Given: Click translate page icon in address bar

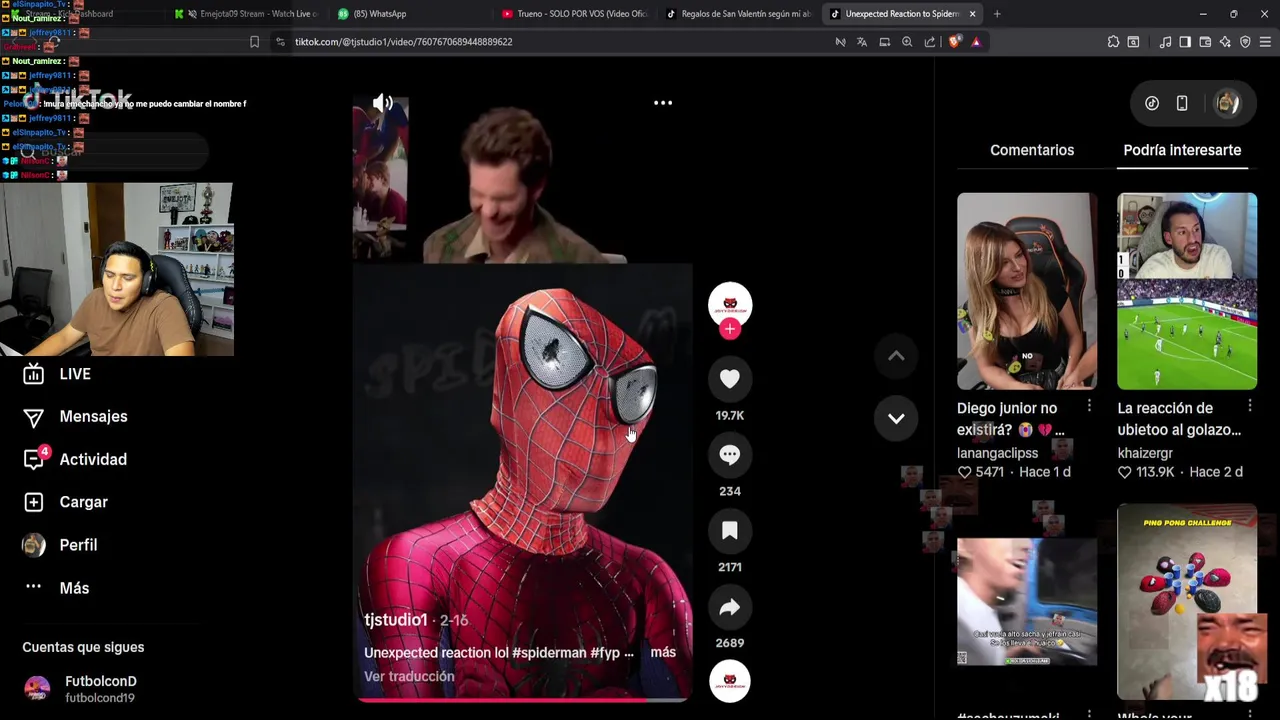Looking at the screenshot, I should coord(862,42).
